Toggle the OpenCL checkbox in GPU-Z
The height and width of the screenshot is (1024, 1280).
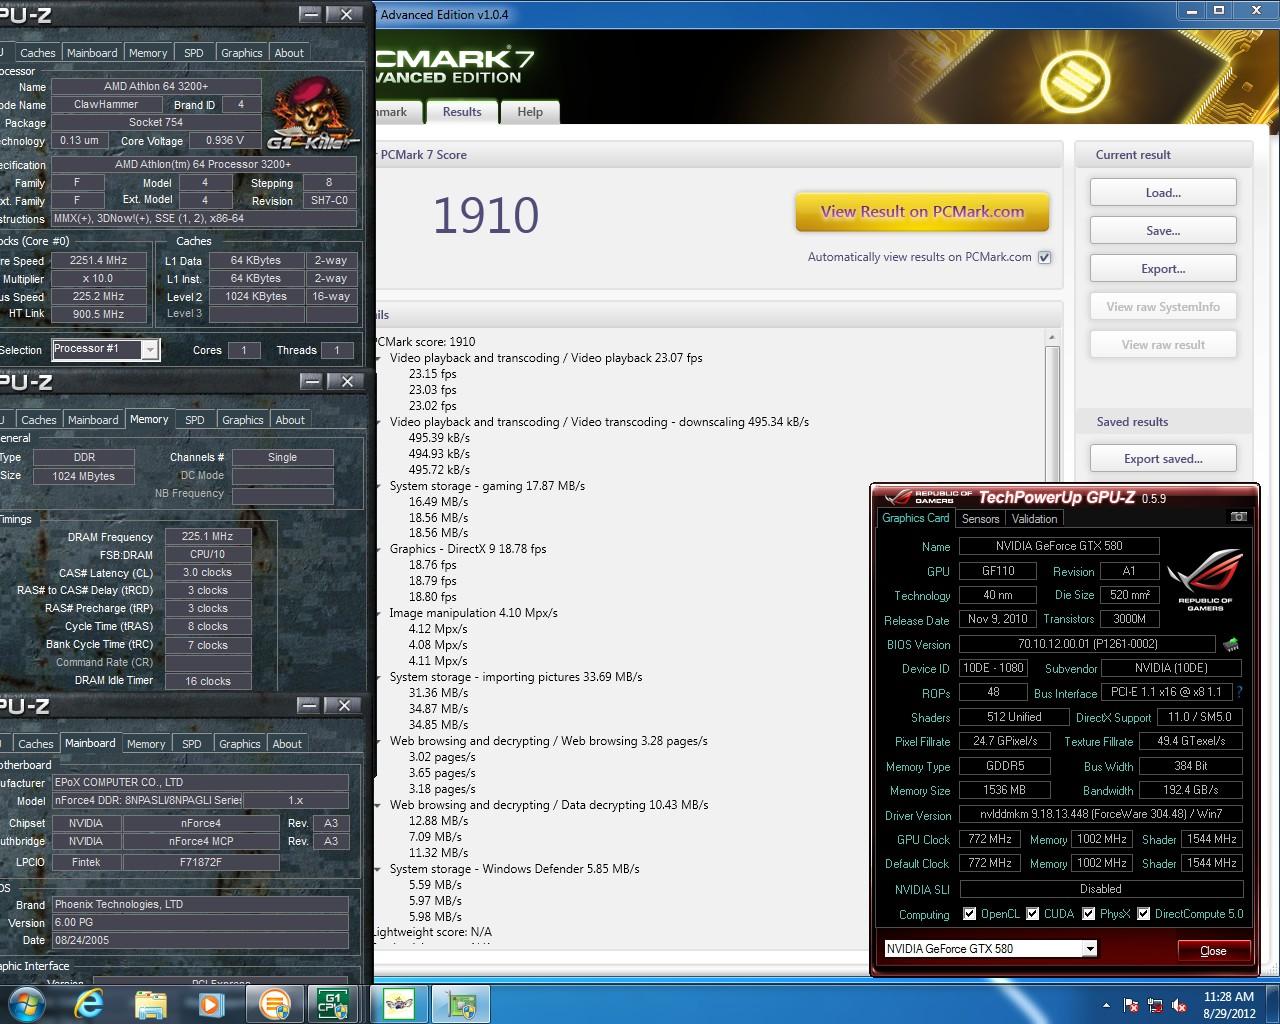click(x=969, y=913)
